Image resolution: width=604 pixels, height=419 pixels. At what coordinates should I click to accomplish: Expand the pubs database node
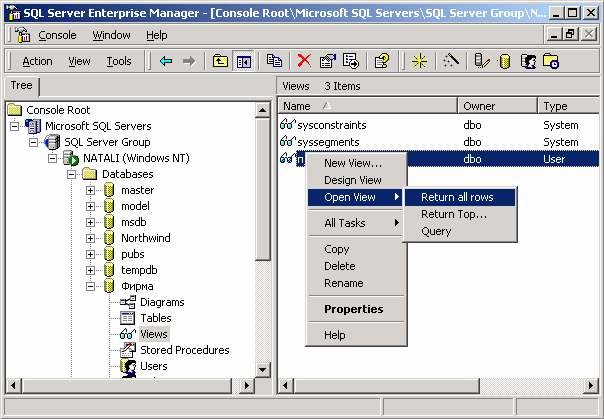click(91, 254)
